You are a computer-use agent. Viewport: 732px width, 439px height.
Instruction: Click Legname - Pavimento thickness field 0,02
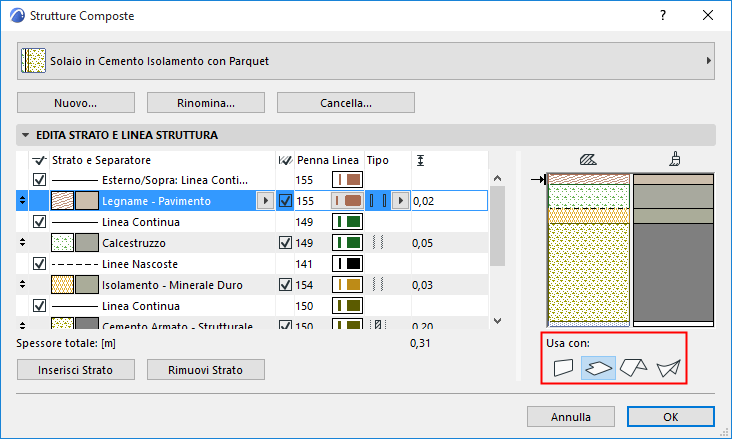(x=449, y=201)
